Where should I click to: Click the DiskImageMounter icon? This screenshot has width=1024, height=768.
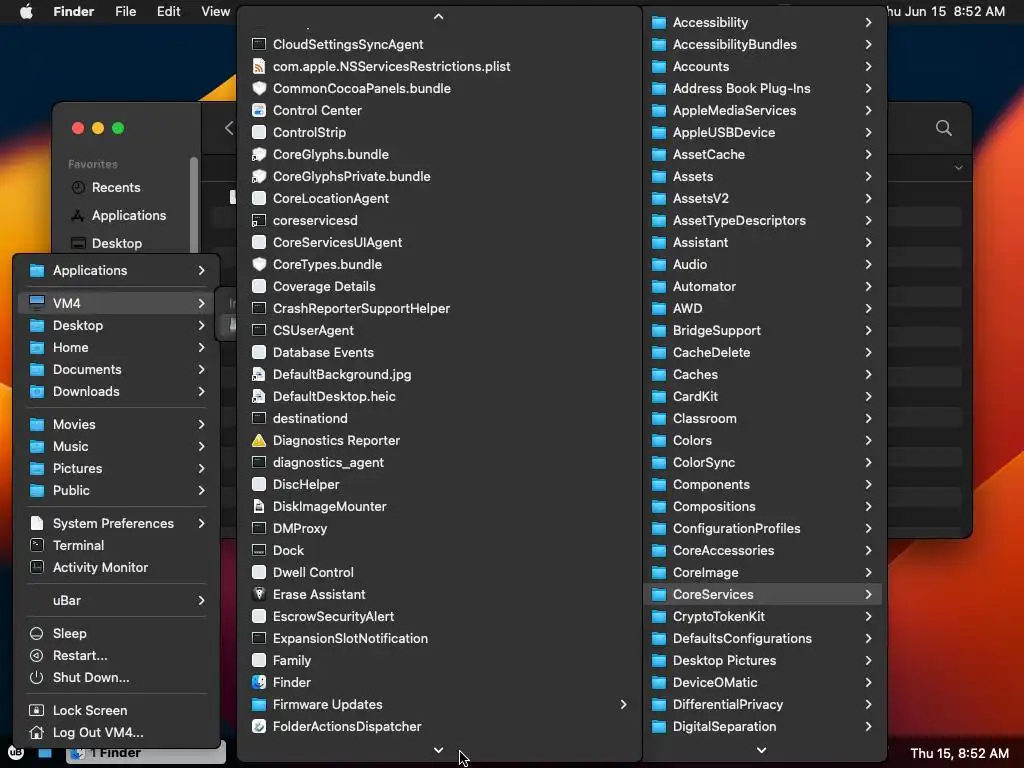point(259,506)
